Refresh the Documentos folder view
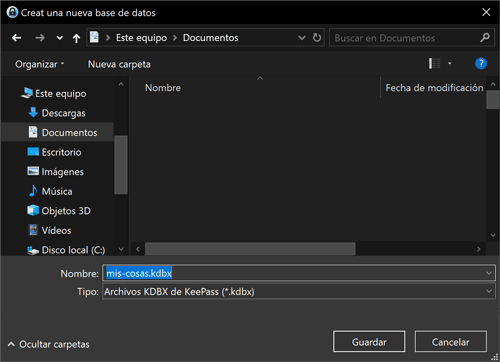The height and width of the screenshot is (362, 500). pyautogui.click(x=317, y=38)
